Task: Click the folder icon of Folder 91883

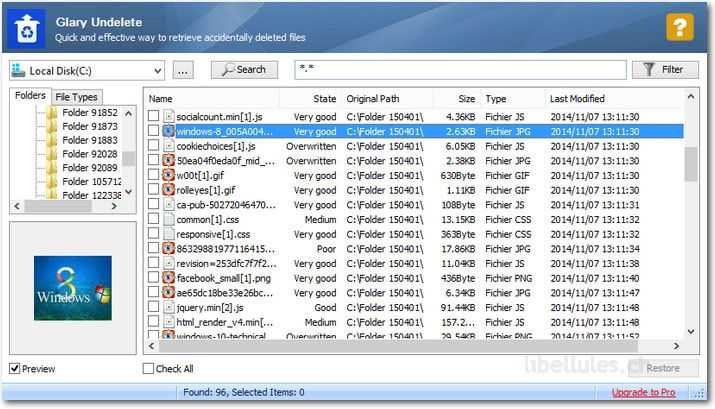Action: pos(52,140)
